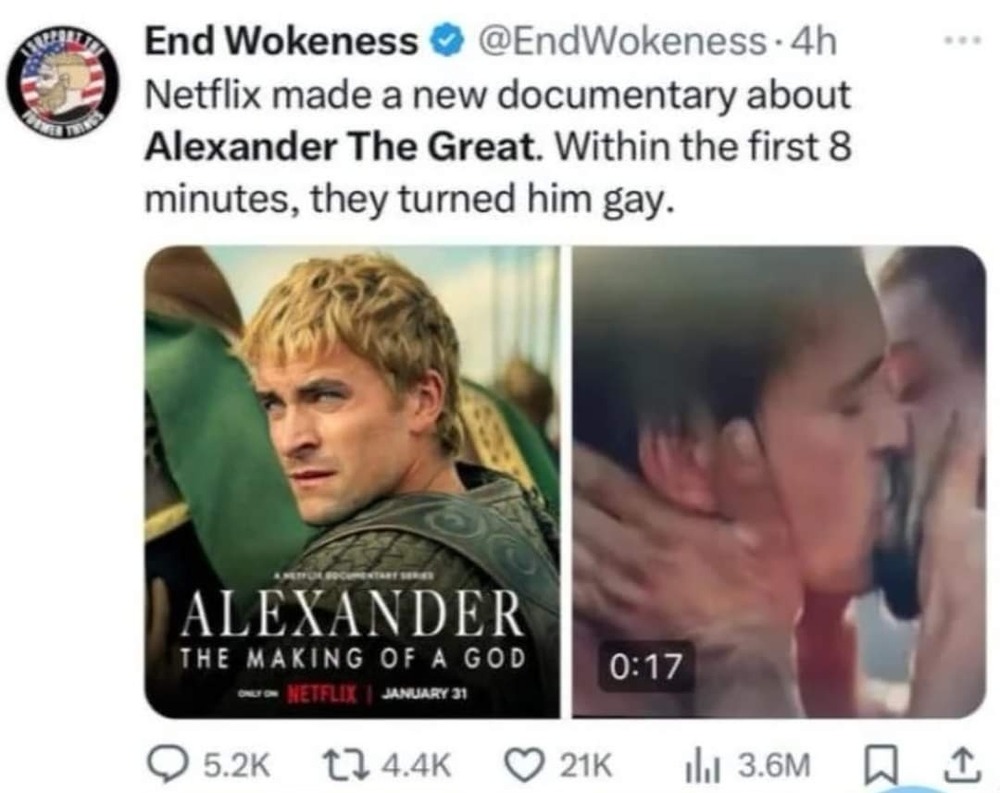Viewport: 1000px width, 793px height.
Task: Click the 4.4K reposts count
Action: 416,766
